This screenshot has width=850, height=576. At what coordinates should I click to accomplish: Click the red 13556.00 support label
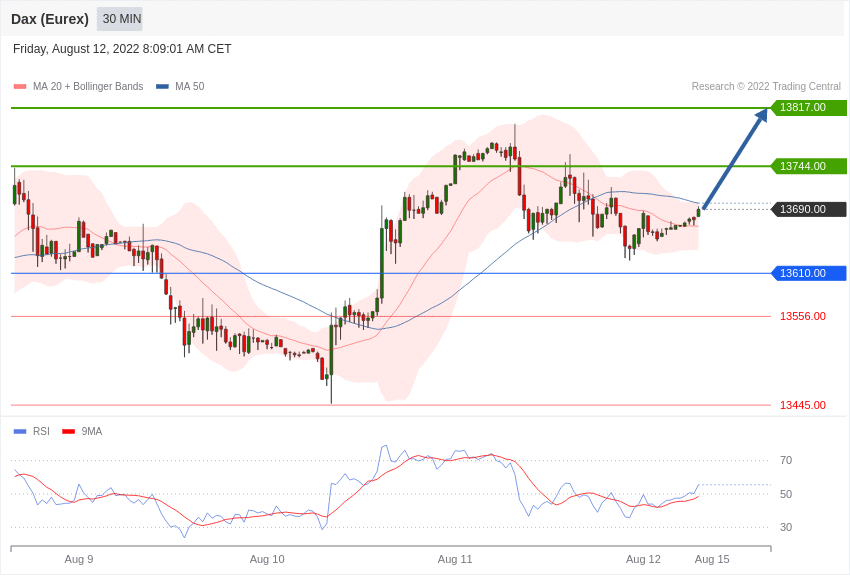click(803, 316)
